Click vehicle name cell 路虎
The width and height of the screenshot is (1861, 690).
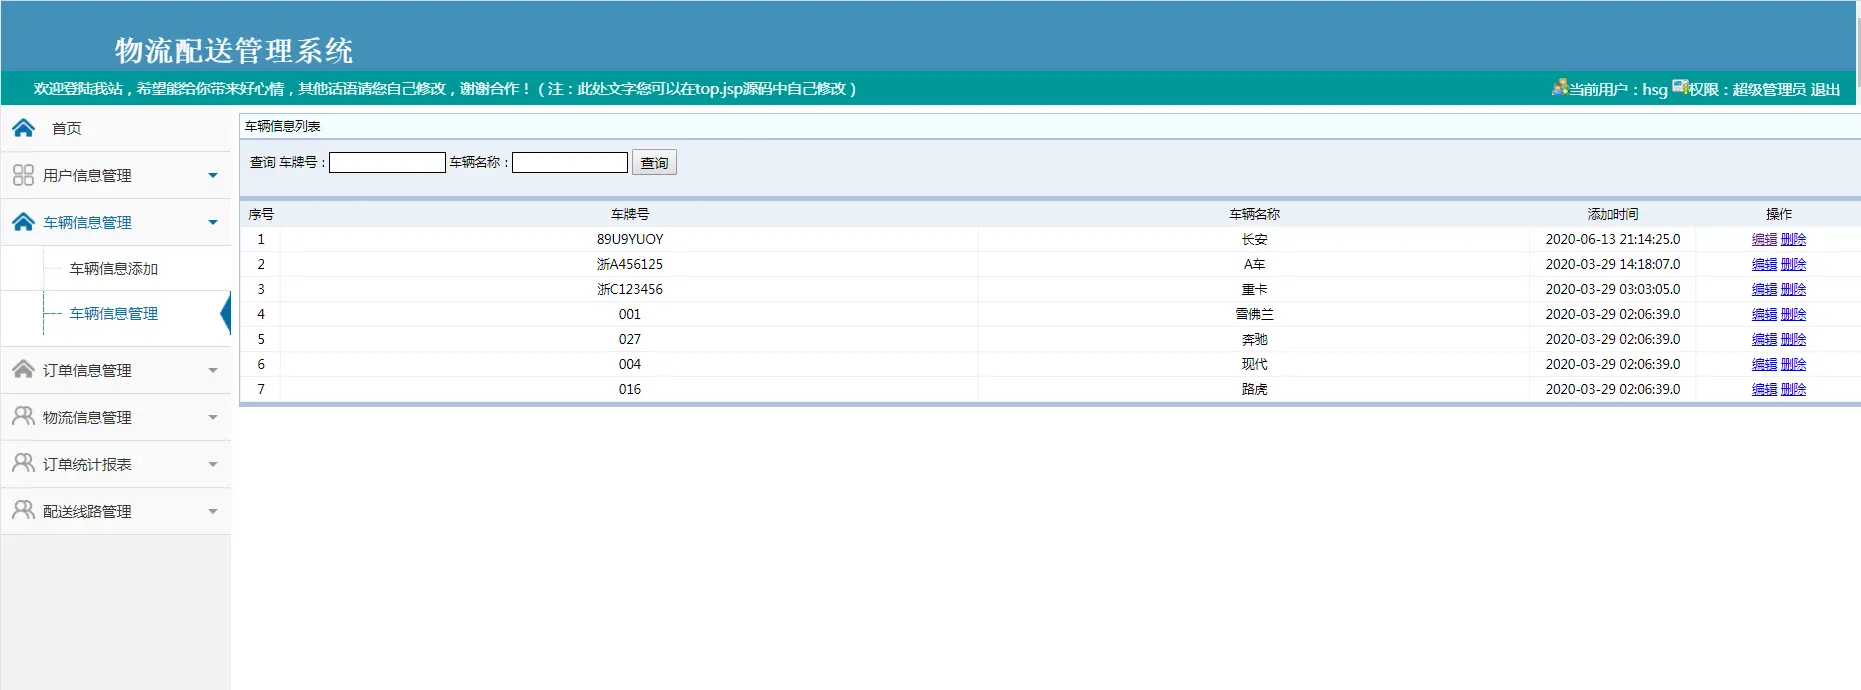coord(1254,389)
